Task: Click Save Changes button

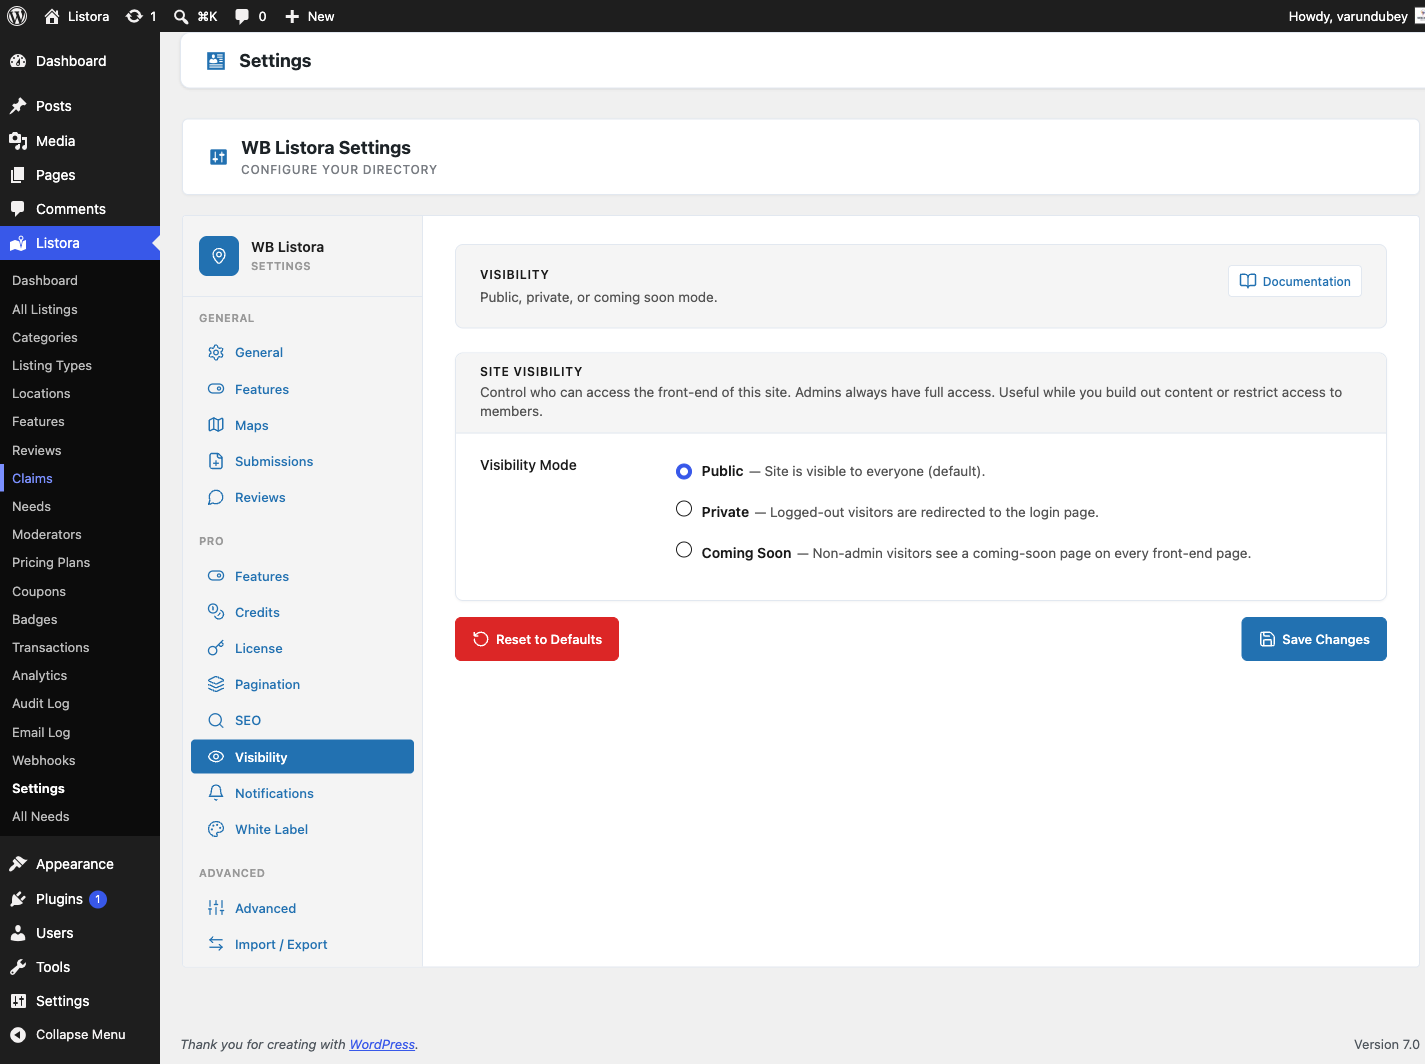Action: (x=1314, y=639)
